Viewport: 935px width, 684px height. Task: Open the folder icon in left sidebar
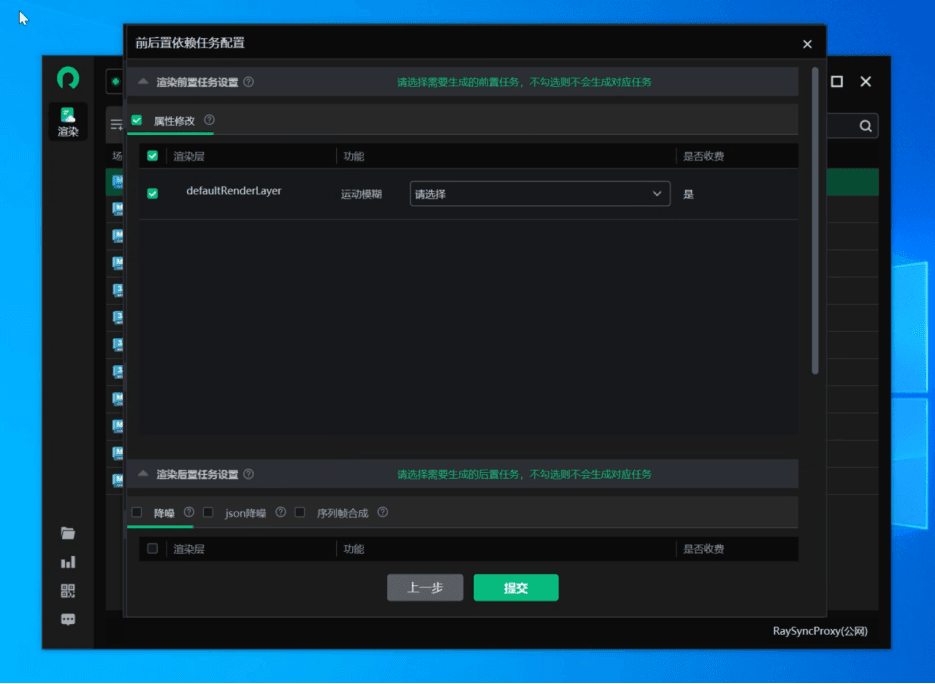click(x=68, y=533)
